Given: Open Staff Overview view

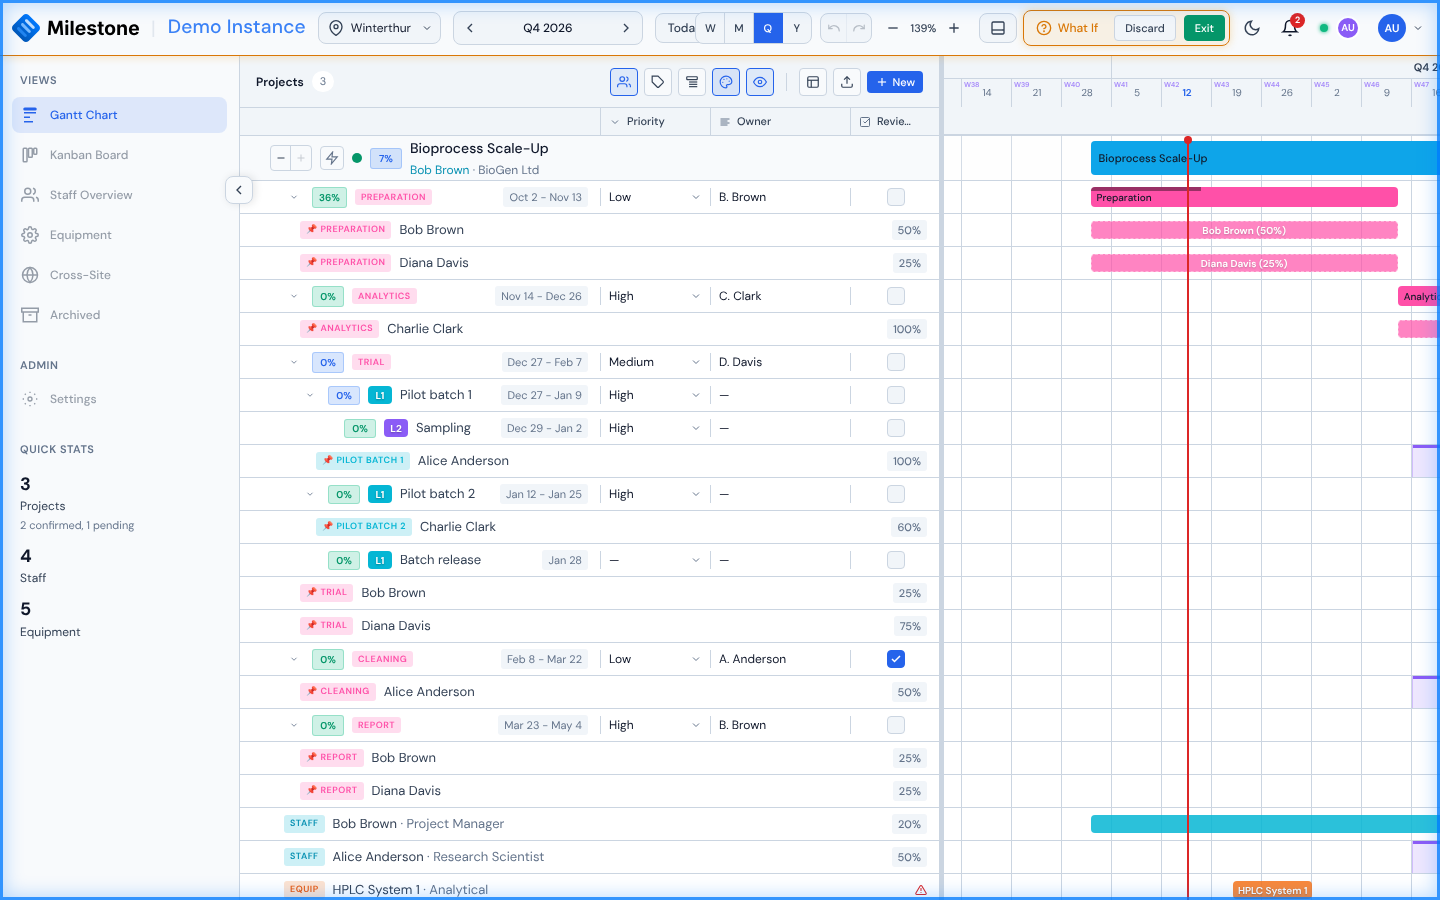Looking at the screenshot, I should pyautogui.click(x=119, y=195).
